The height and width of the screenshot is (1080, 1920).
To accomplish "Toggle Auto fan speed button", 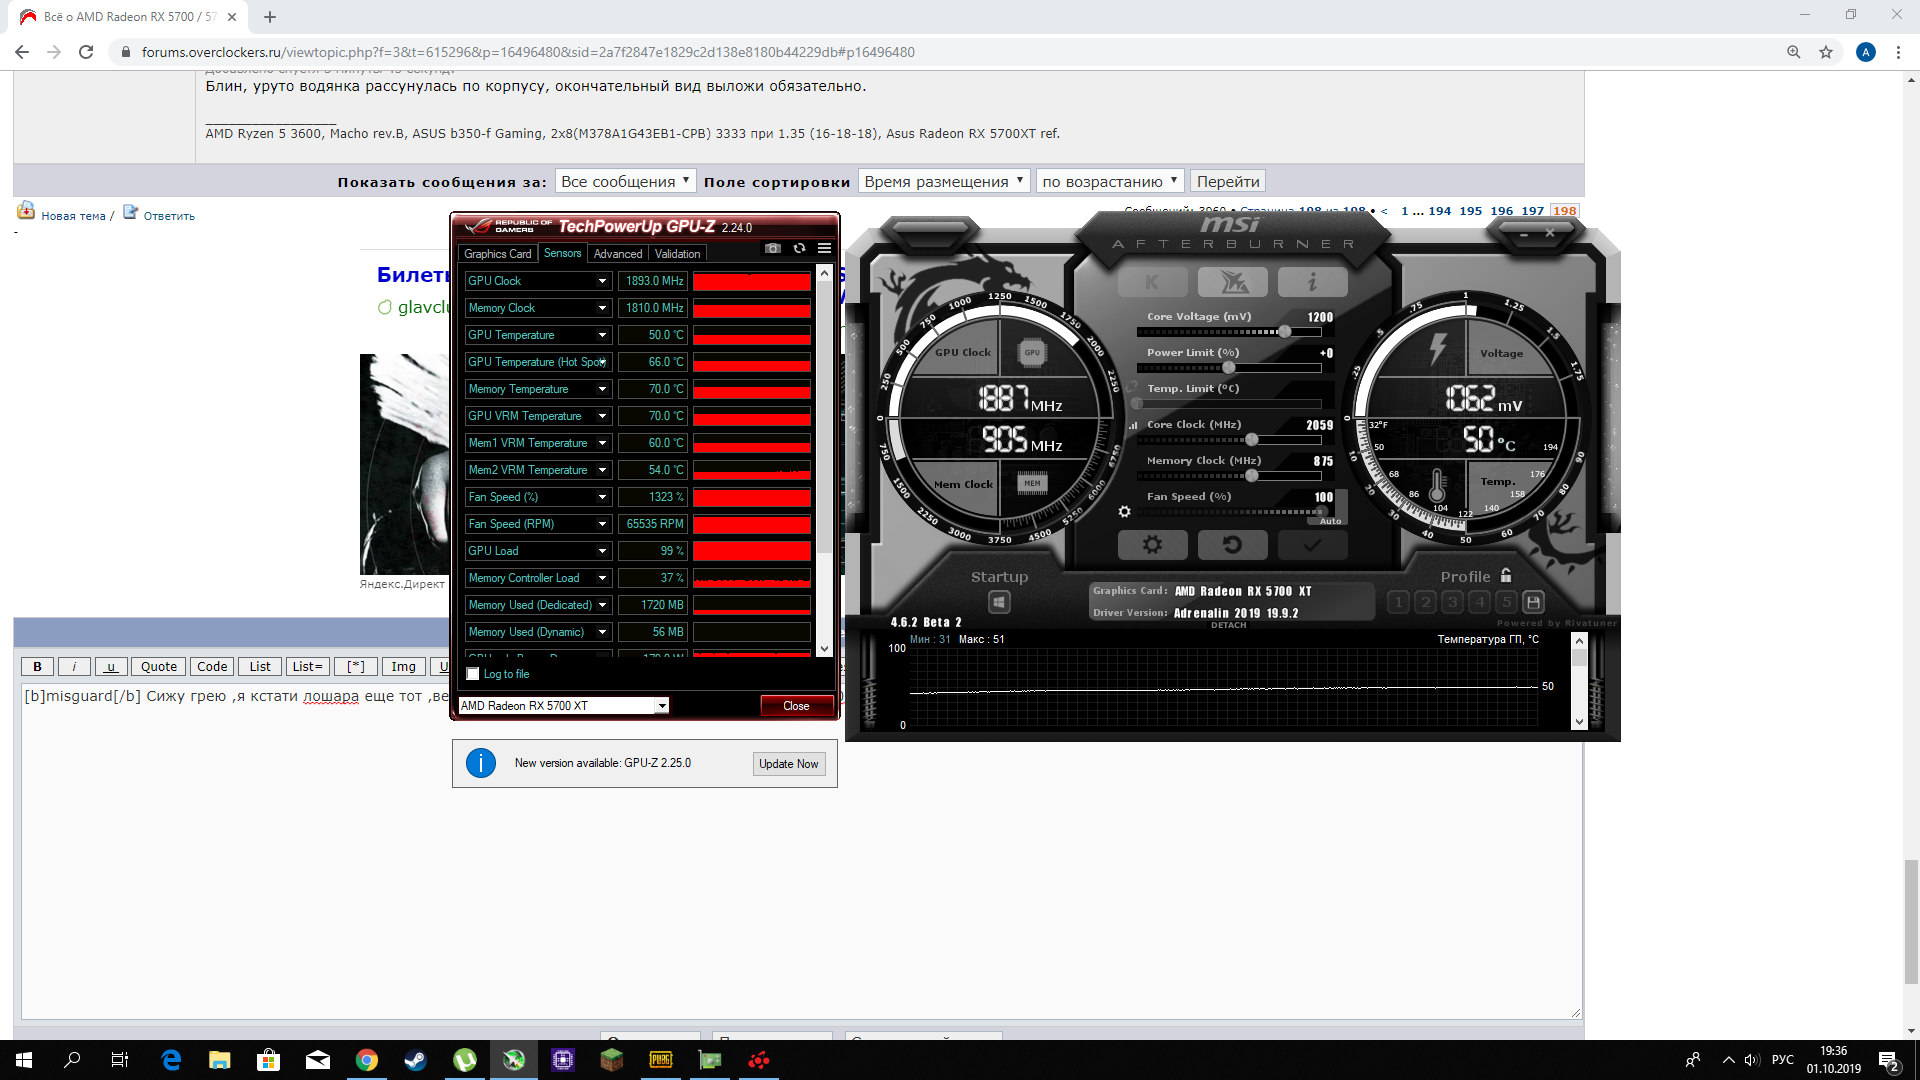I will [x=1330, y=521].
